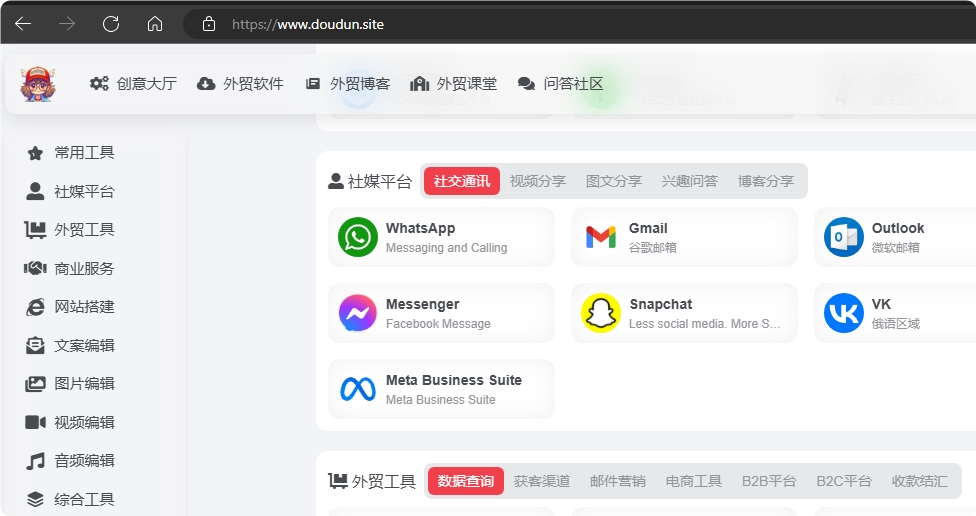Open 外贸博客 in top navigation
976x516 pixels.
[x=347, y=83]
